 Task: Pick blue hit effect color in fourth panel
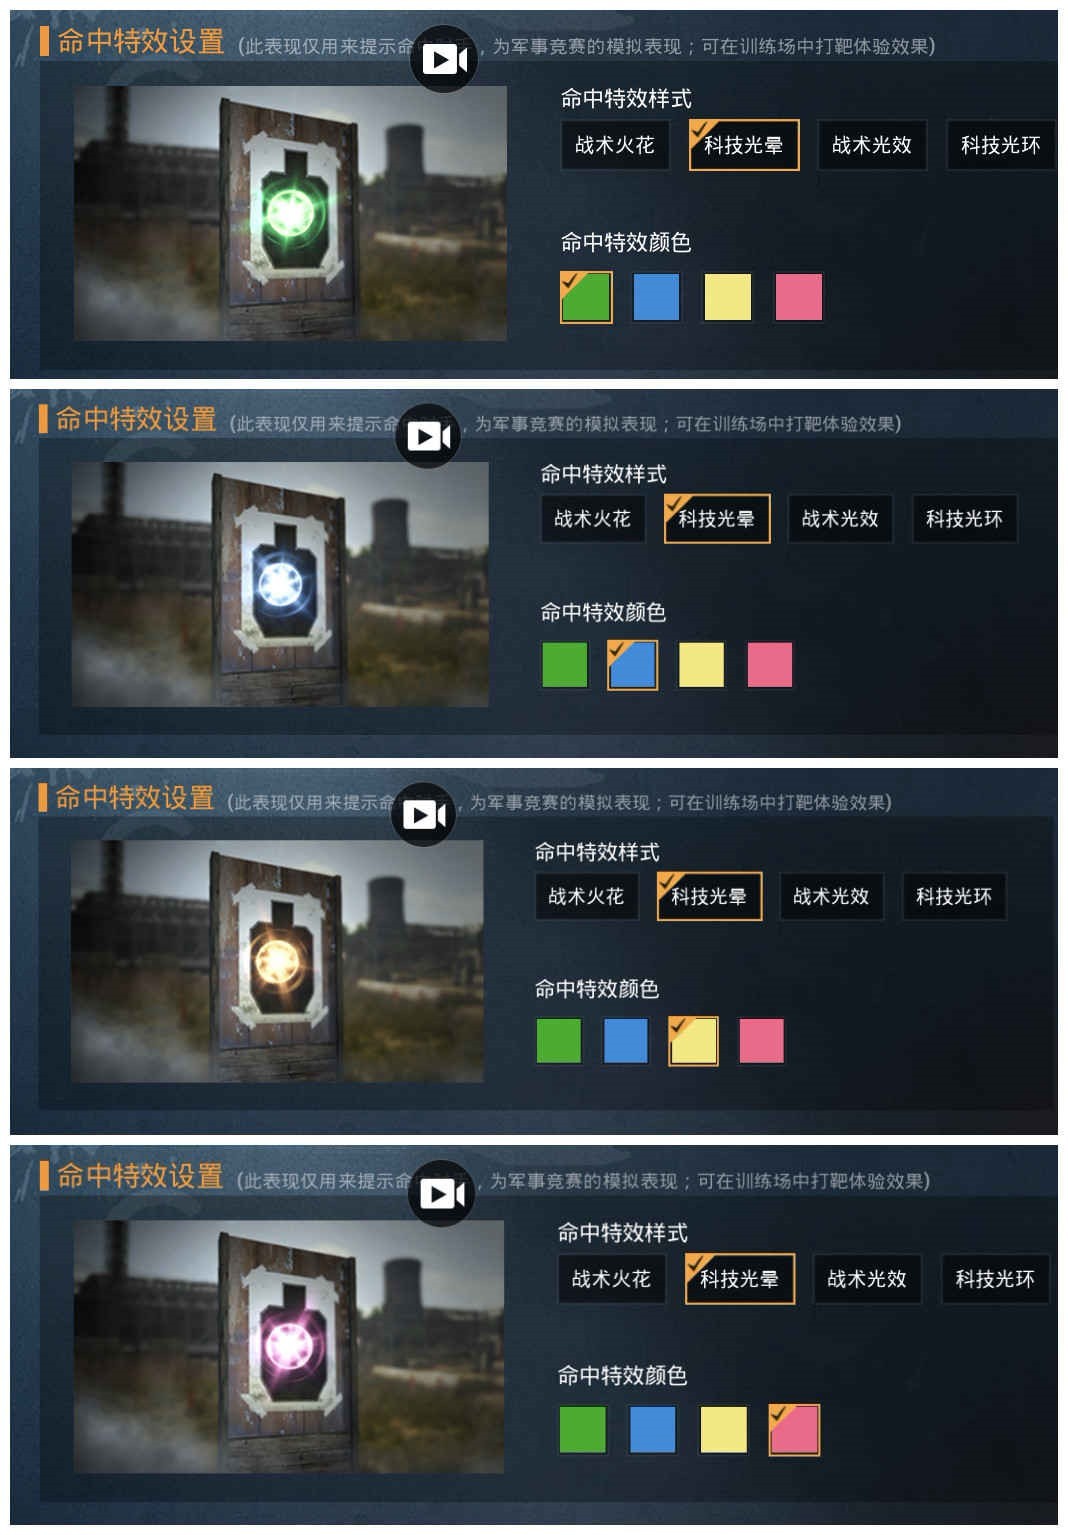[653, 1429]
